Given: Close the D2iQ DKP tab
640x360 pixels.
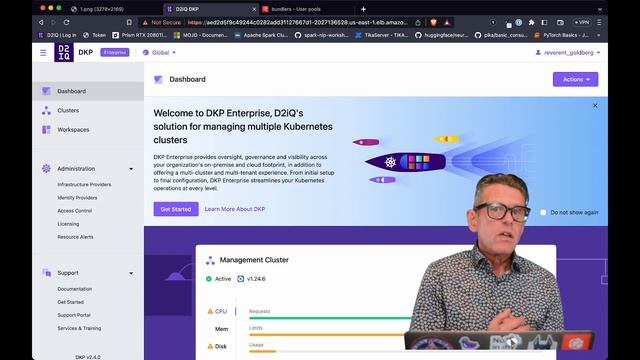Looking at the screenshot, I should click(254, 9).
